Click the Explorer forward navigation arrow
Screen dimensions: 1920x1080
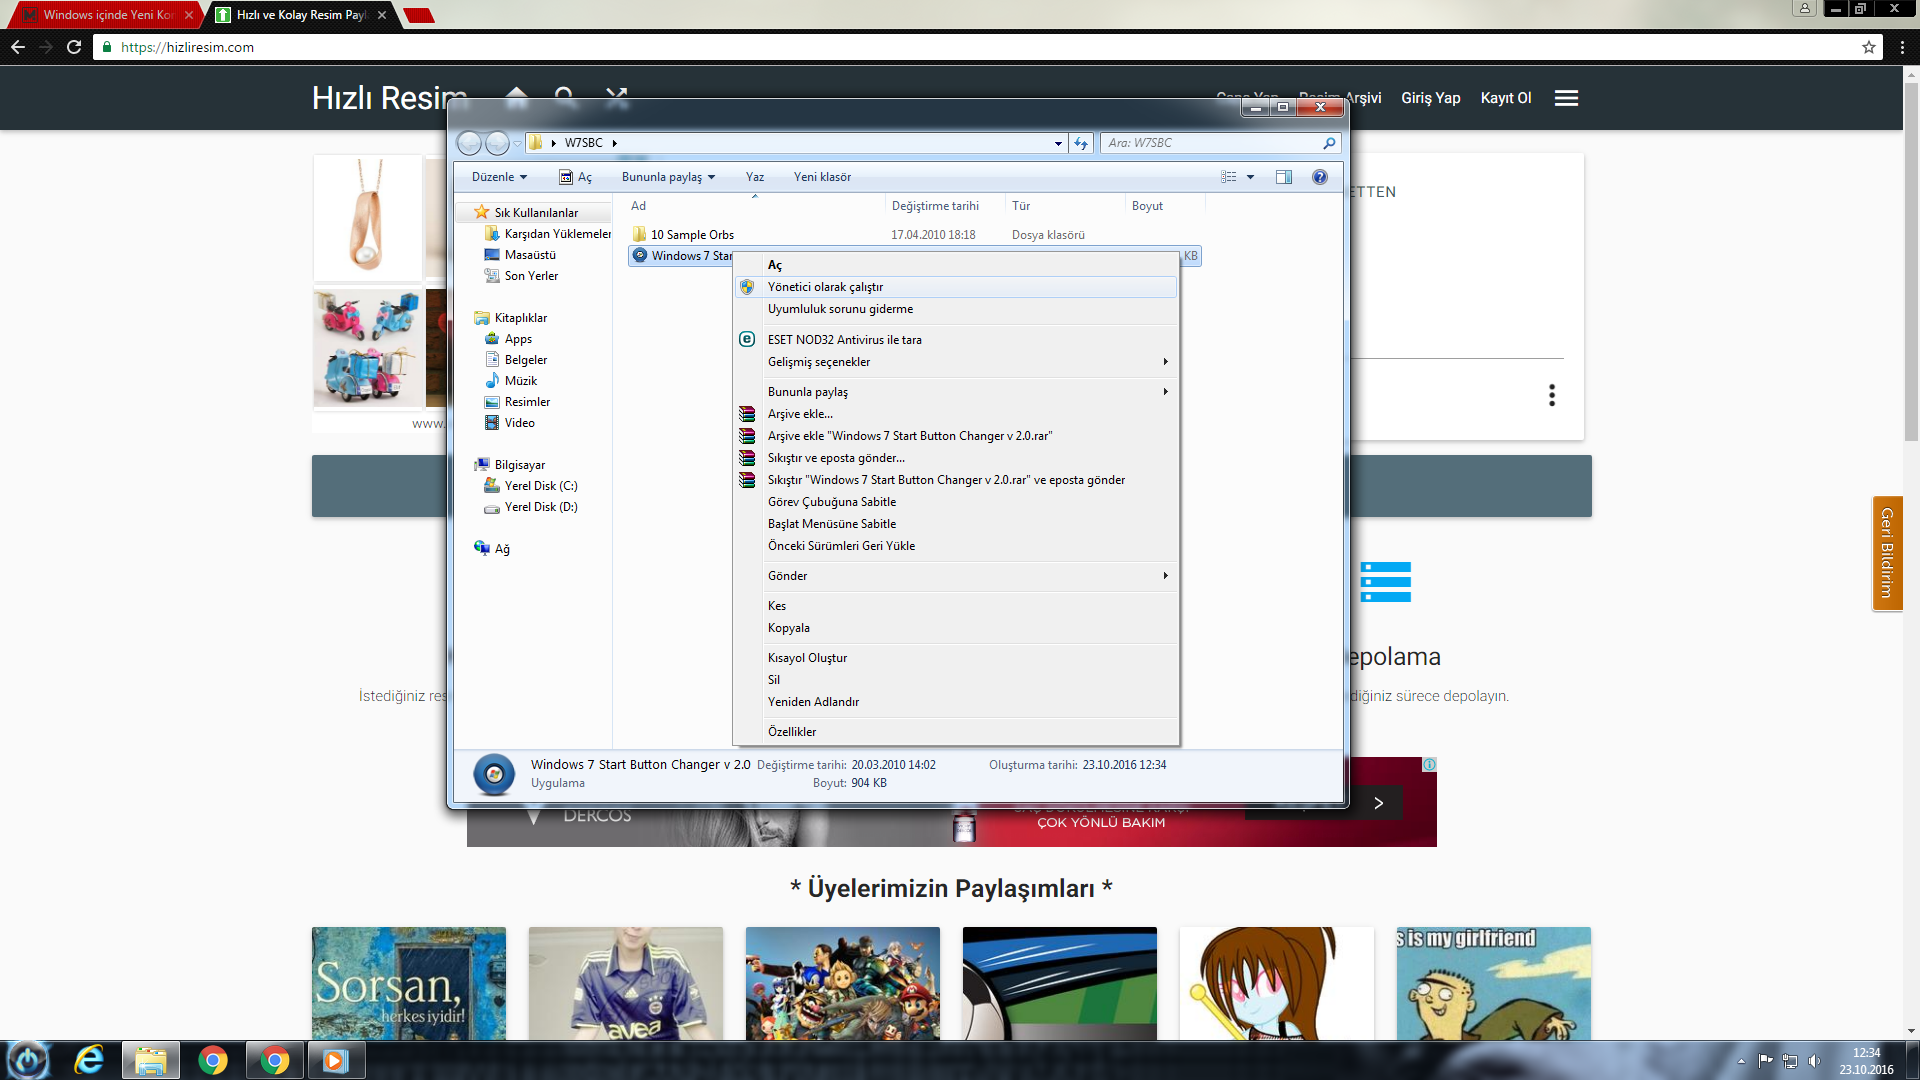(497, 143)
